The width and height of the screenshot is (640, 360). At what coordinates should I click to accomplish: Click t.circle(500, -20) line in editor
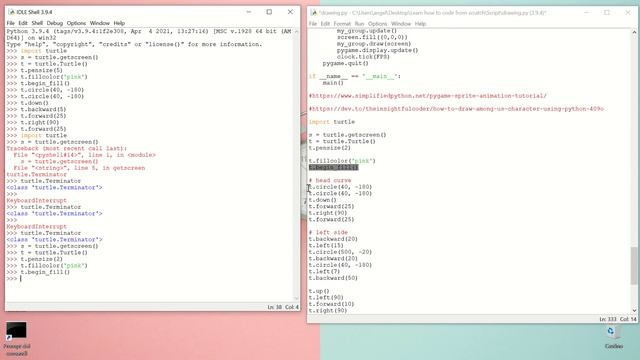(x=340, y=252)
